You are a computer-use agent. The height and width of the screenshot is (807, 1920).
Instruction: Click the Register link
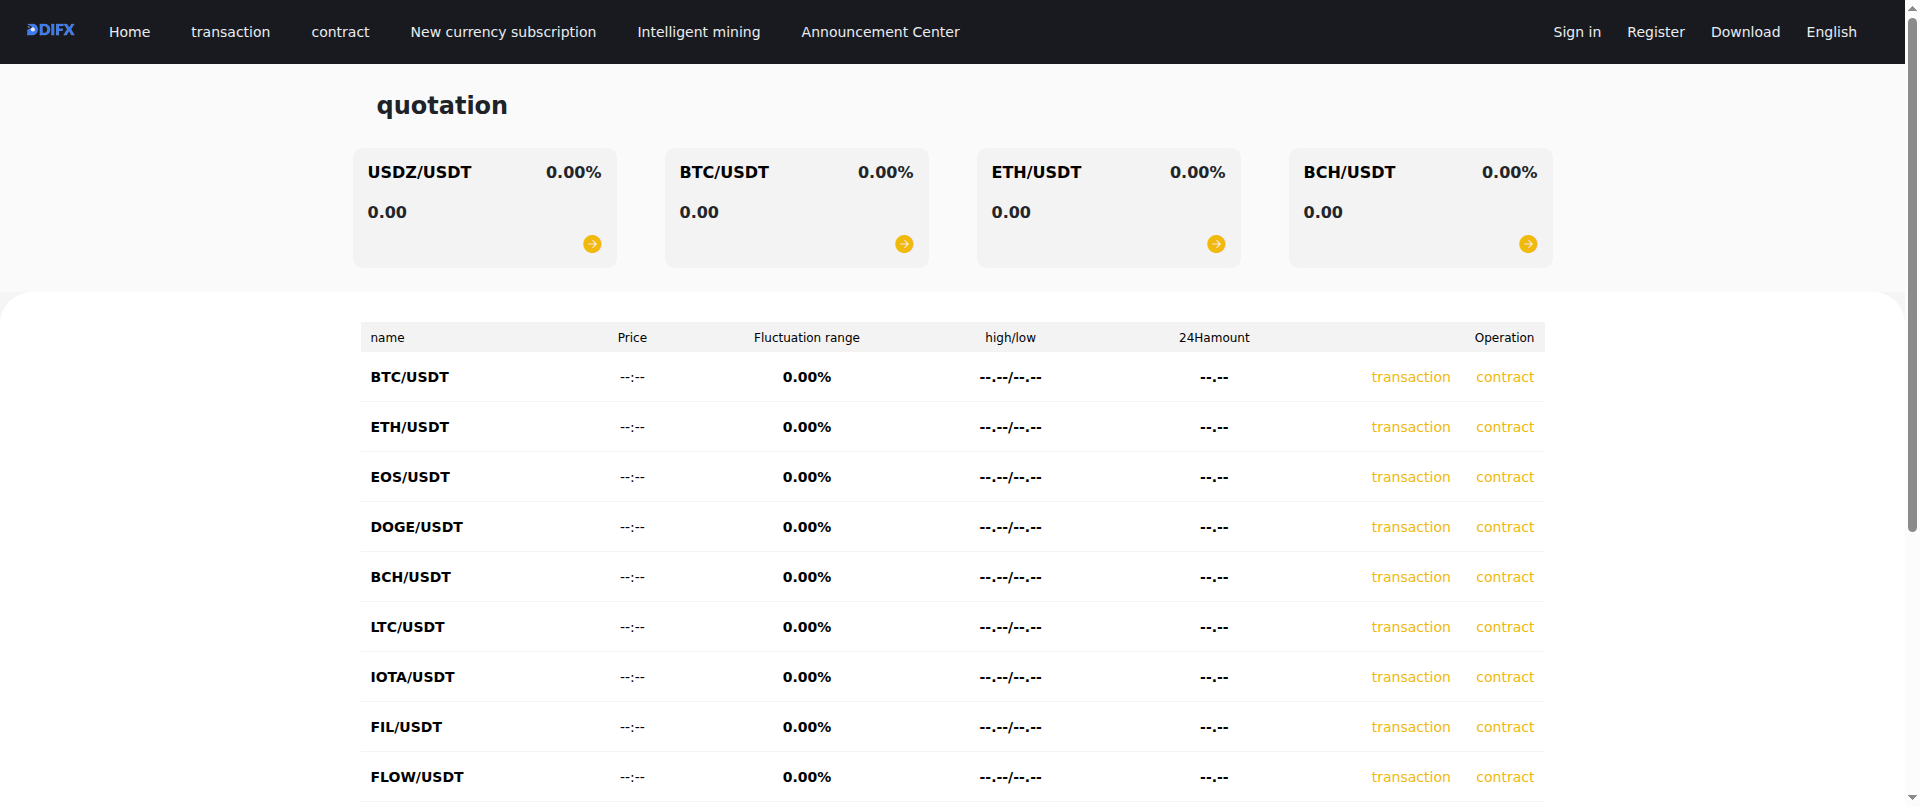1656,32
